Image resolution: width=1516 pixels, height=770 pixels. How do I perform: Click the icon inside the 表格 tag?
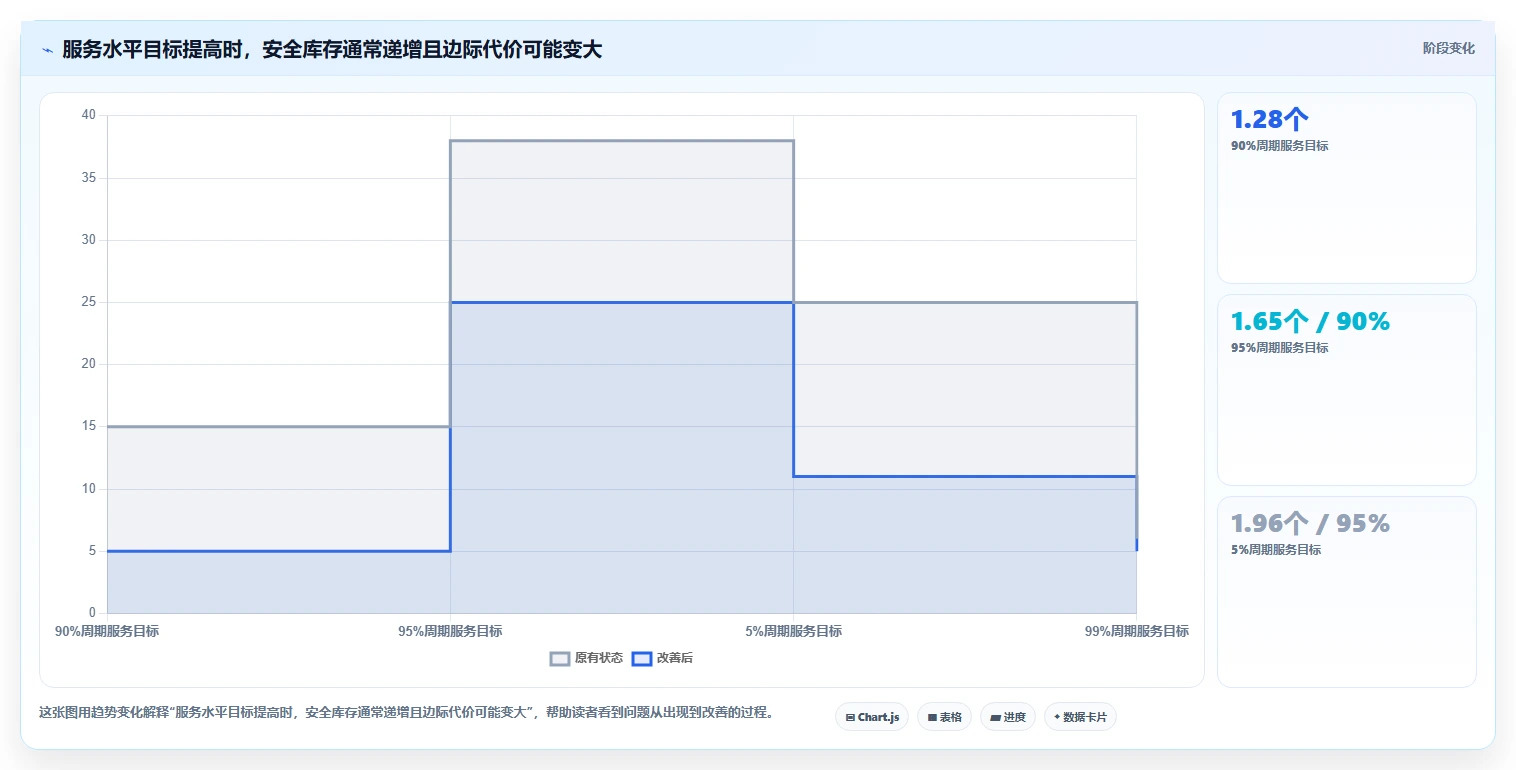(932, 717)
